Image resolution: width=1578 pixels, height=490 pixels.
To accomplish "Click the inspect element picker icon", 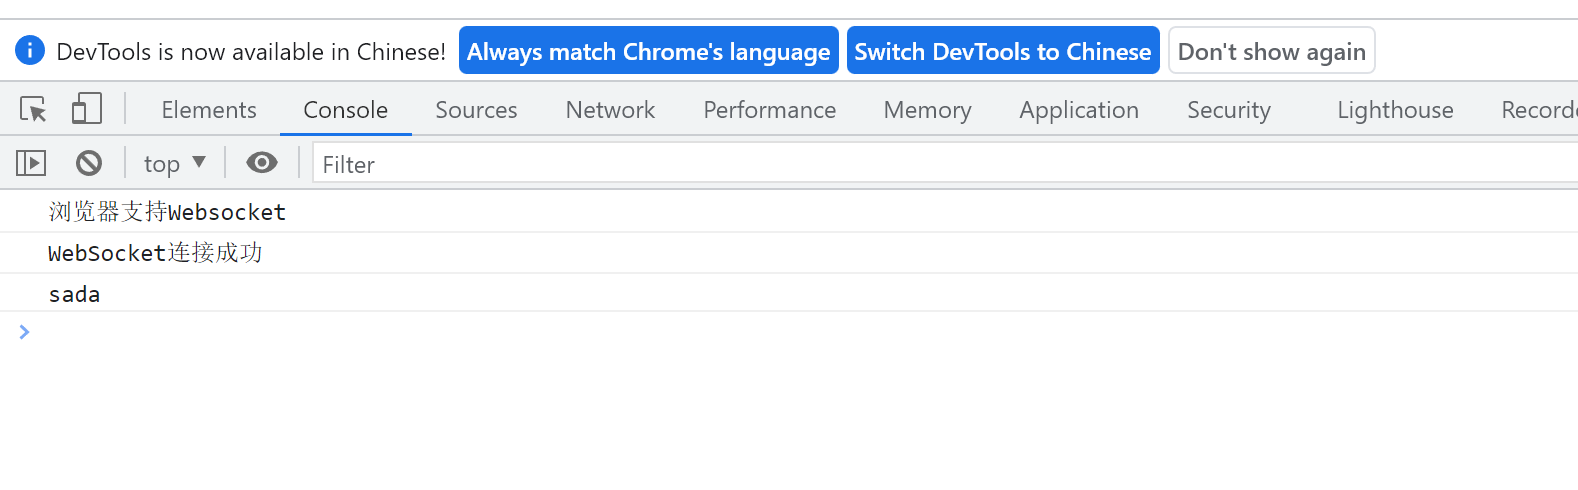I will (33, 109).
